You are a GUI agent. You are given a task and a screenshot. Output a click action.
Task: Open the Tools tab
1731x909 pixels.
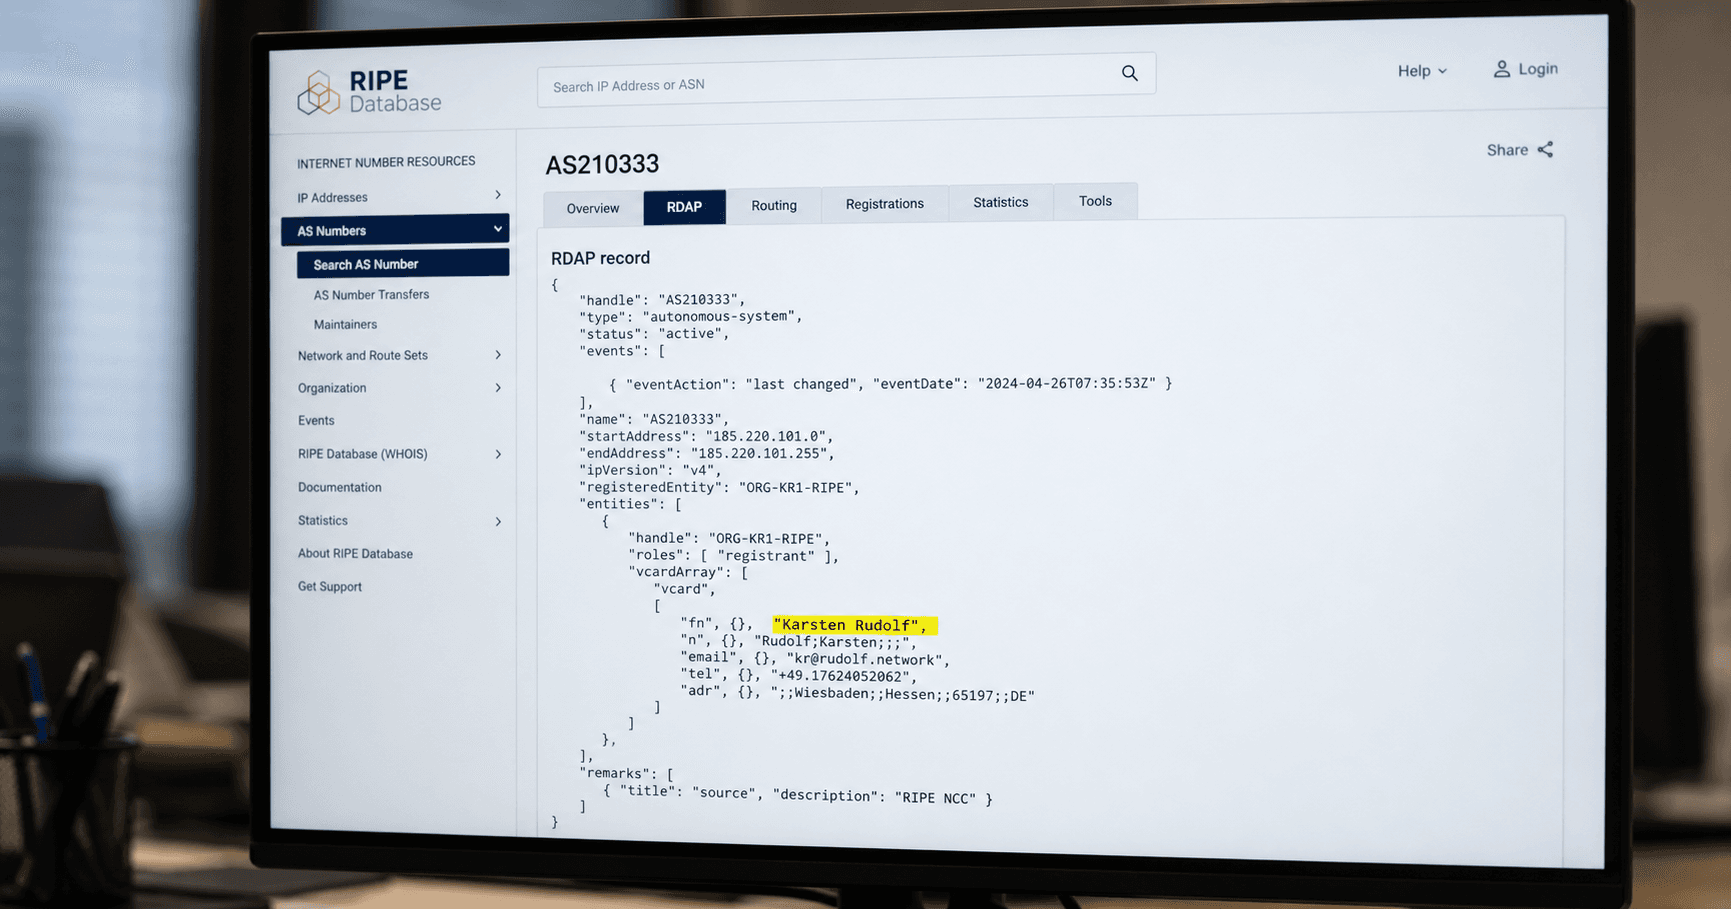click(x=1095, y=201)
